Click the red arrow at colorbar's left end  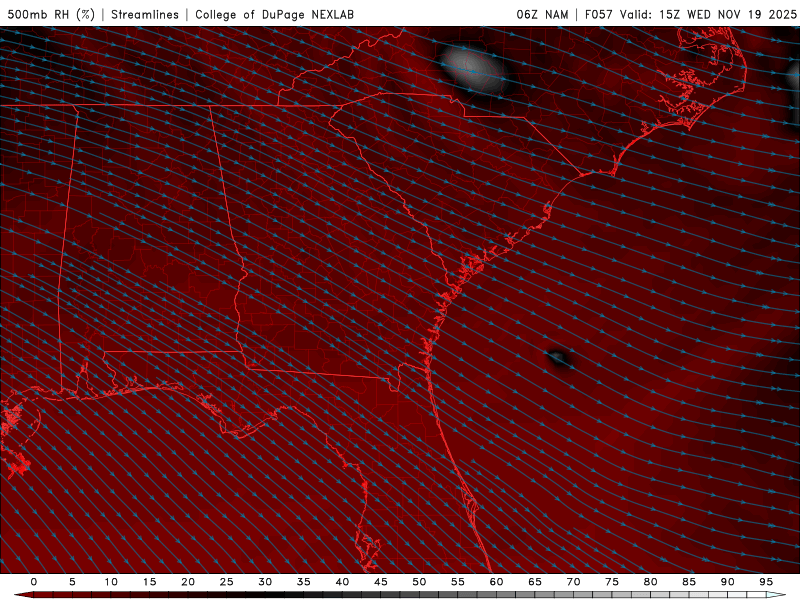click(x=23, y=595)
